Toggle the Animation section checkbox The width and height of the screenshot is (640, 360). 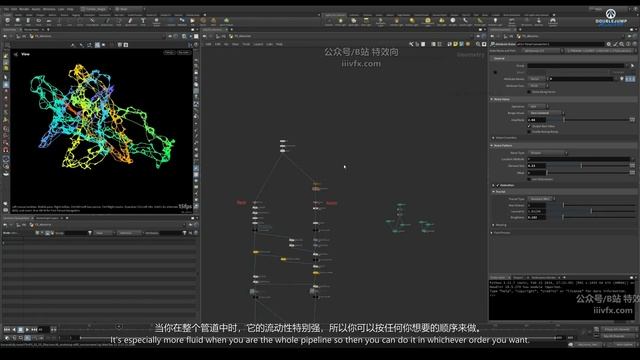tap(498, 185)
